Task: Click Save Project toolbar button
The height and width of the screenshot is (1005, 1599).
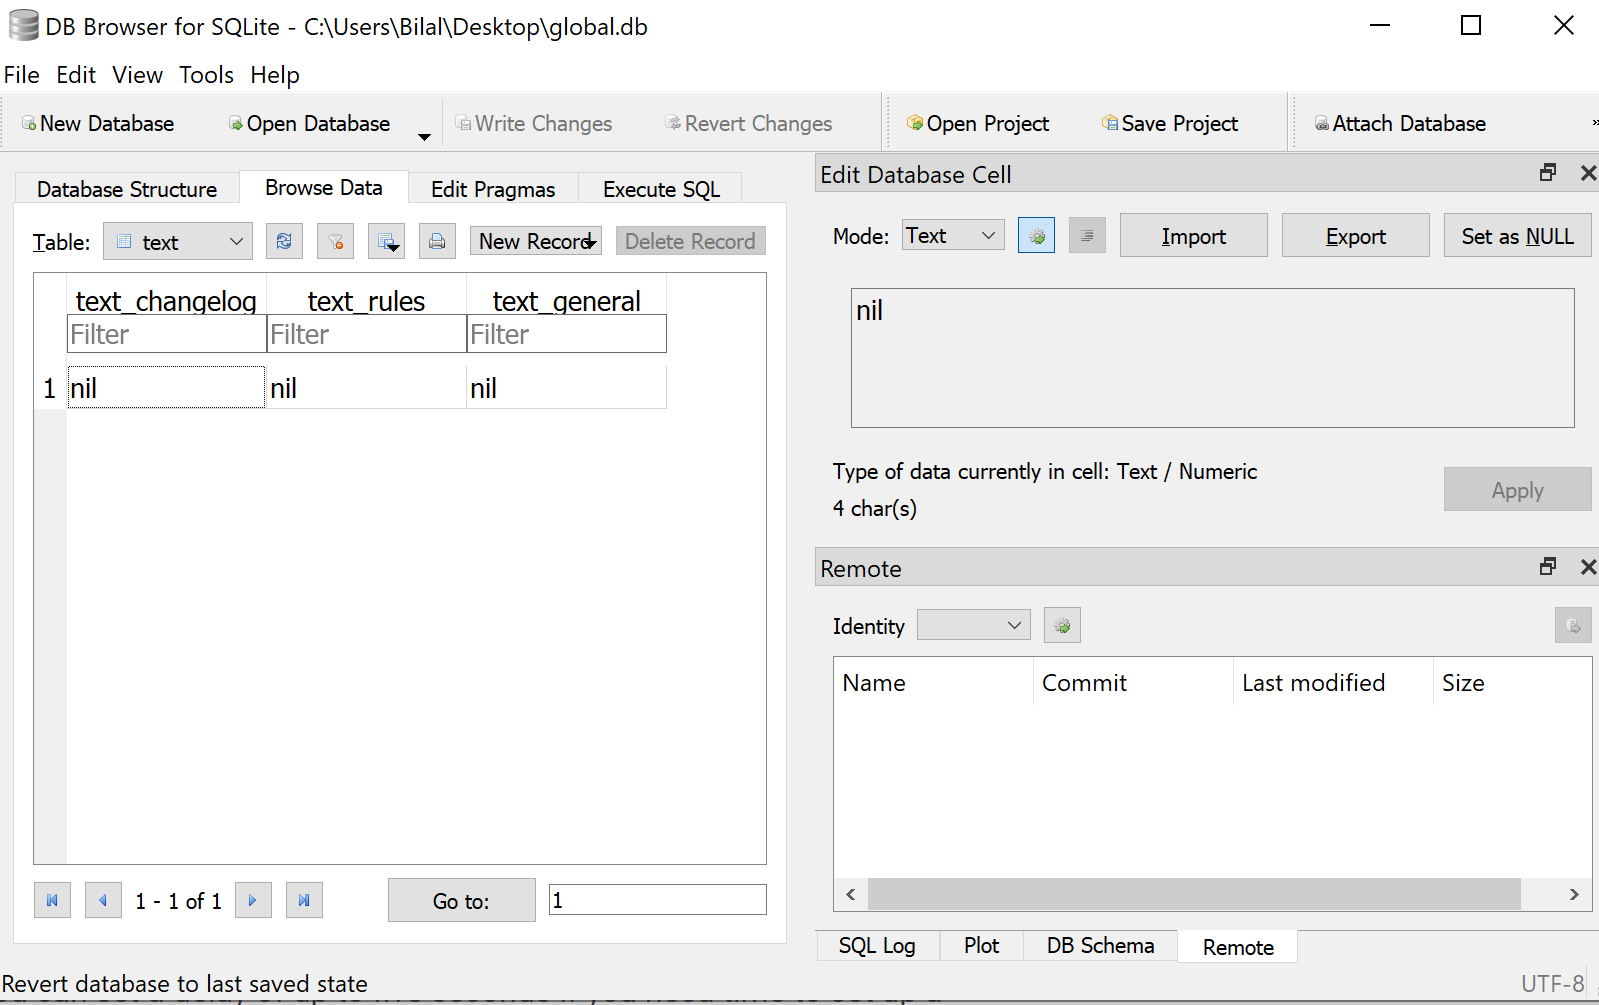Action: (1169, 123)
